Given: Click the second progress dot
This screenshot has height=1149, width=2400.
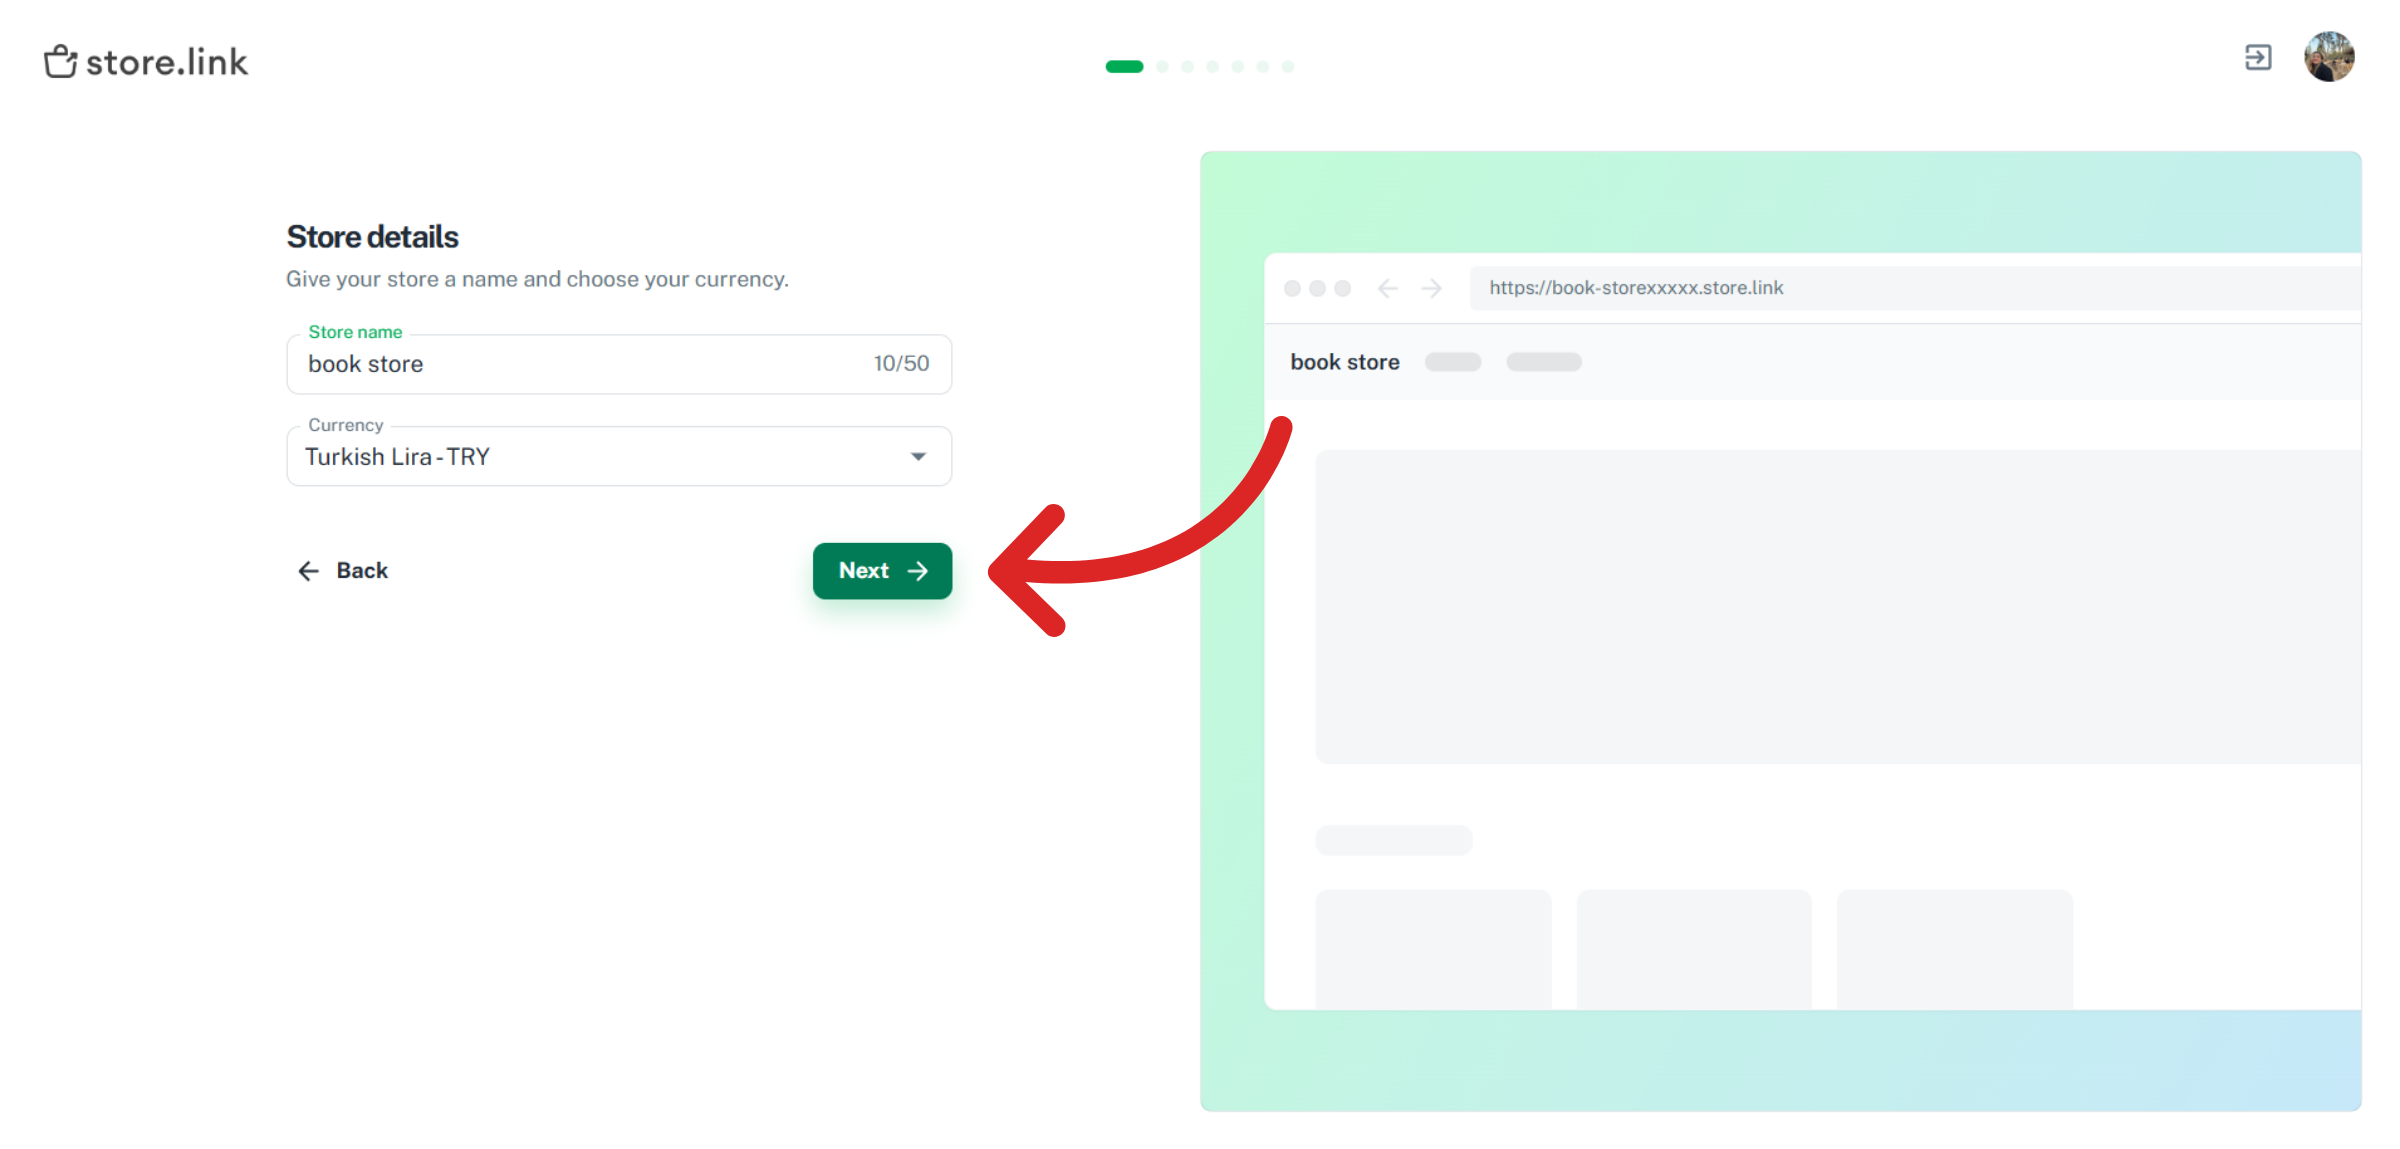Looking at the screenshot, I should click(1162, 67).
